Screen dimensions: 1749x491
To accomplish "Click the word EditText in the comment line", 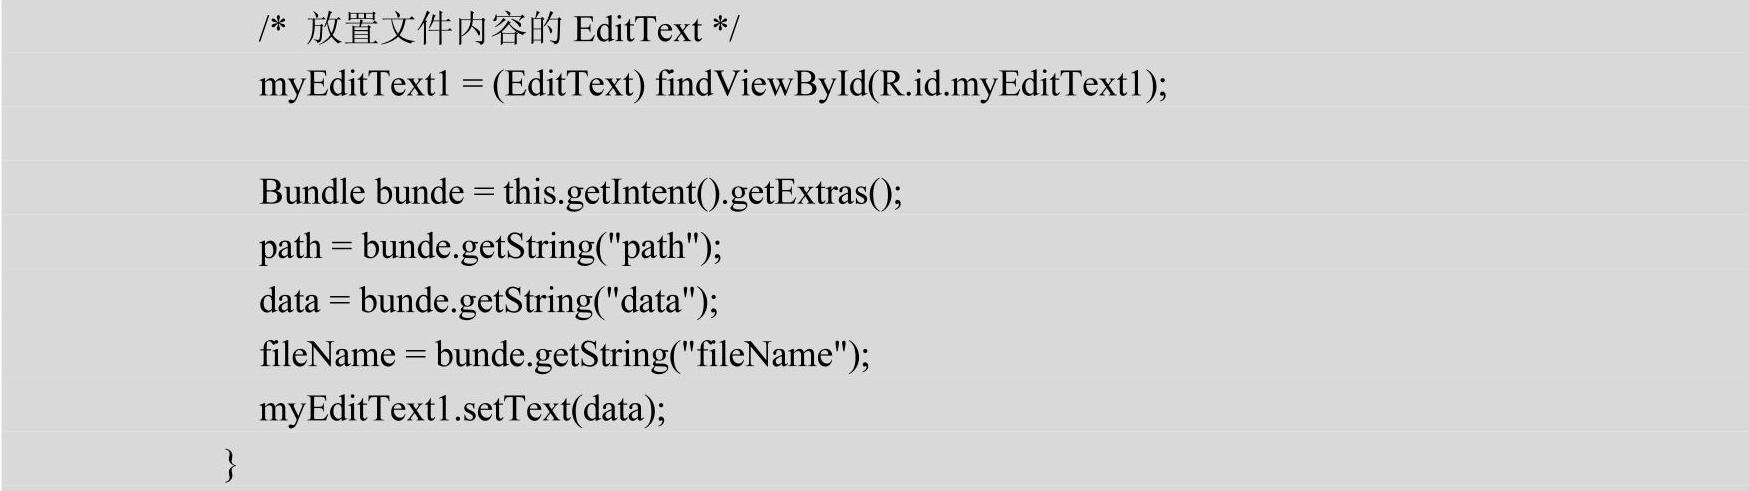I will pyautogui.click(x=638, y=30).
